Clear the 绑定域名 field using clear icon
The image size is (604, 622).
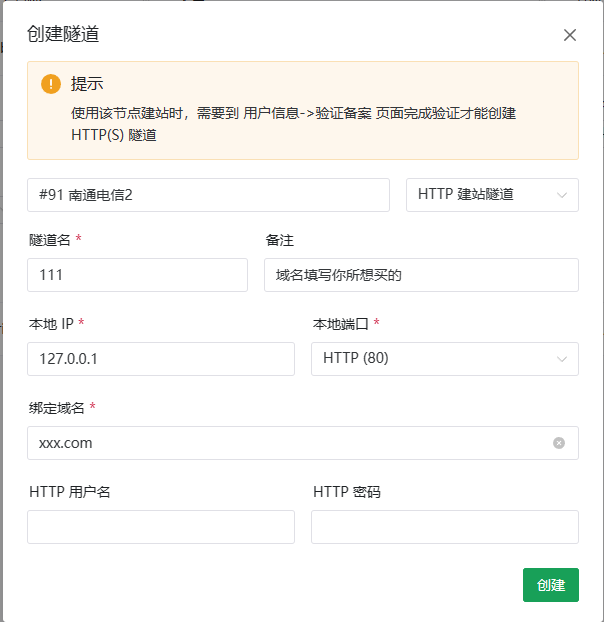tap(559, 443)
